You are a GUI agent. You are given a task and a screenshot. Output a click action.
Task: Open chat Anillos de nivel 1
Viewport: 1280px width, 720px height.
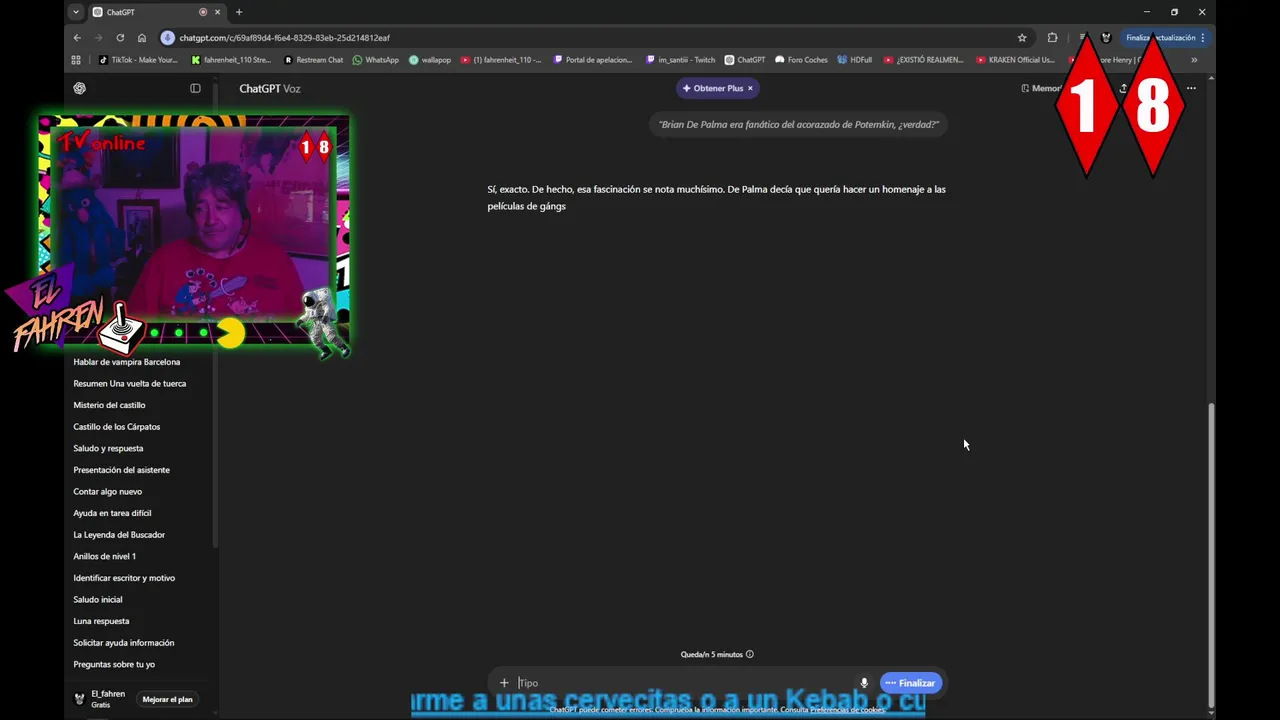point(104,556)
